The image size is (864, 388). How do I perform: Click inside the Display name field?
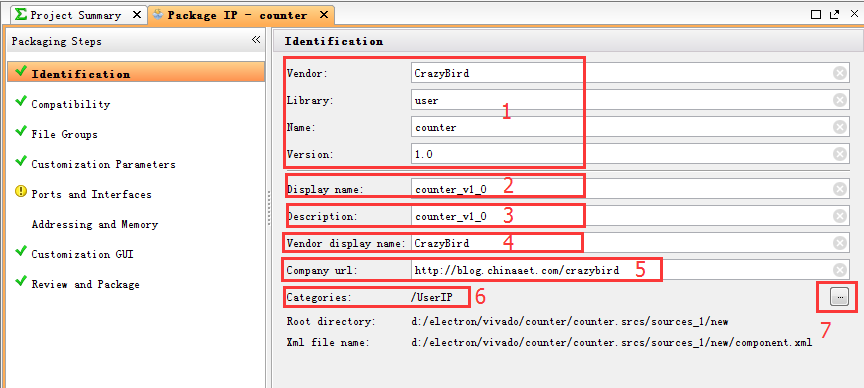click(630, 189)
